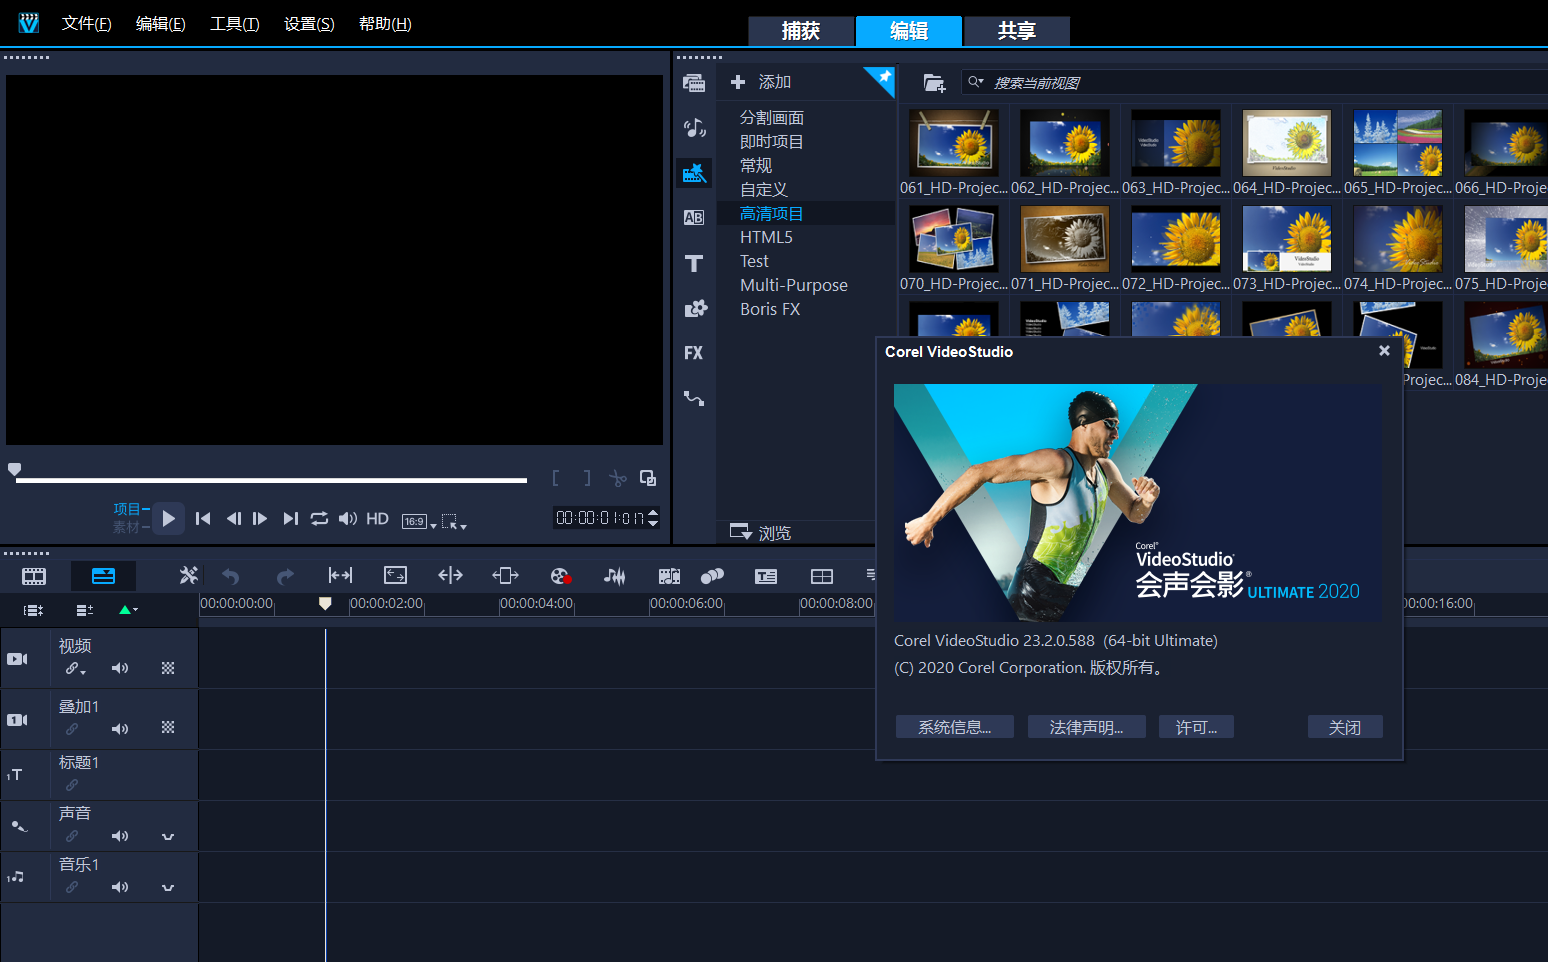Click the 许可... button
The image size is (1548, 962).
tap(1196, 727)
